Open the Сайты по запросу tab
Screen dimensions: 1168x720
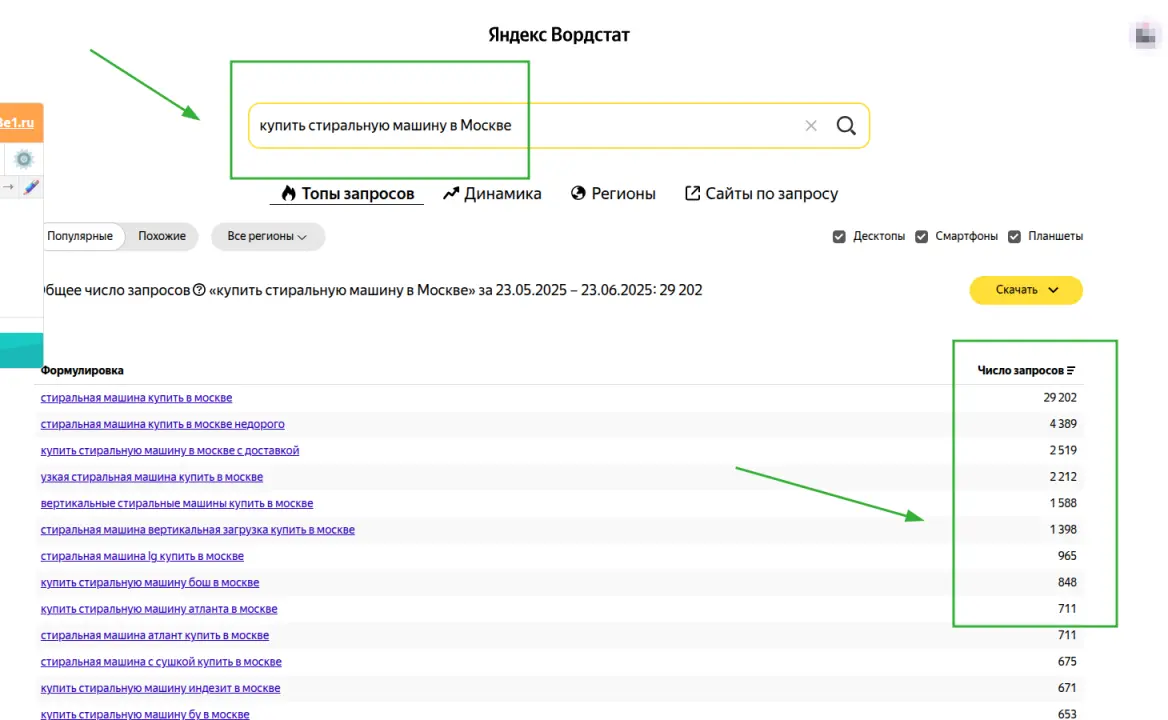(761, 194)
